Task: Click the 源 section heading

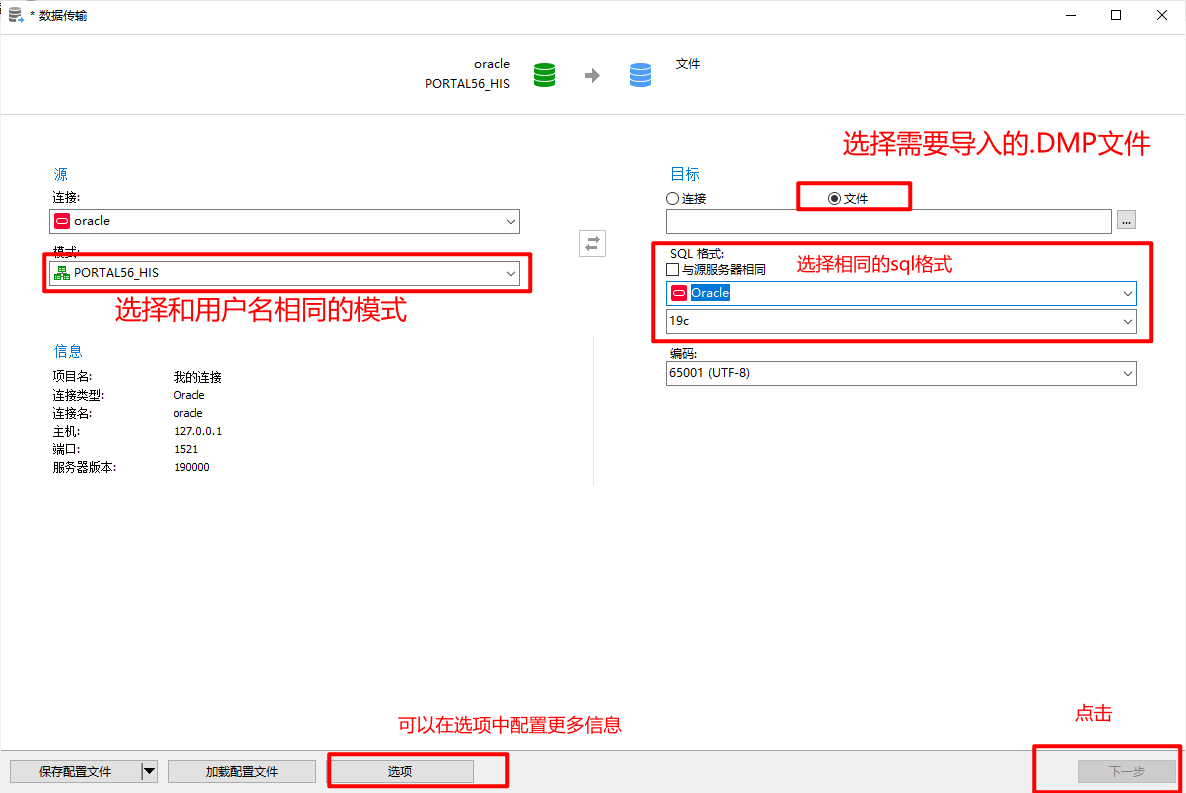Action: coord(61,174)
